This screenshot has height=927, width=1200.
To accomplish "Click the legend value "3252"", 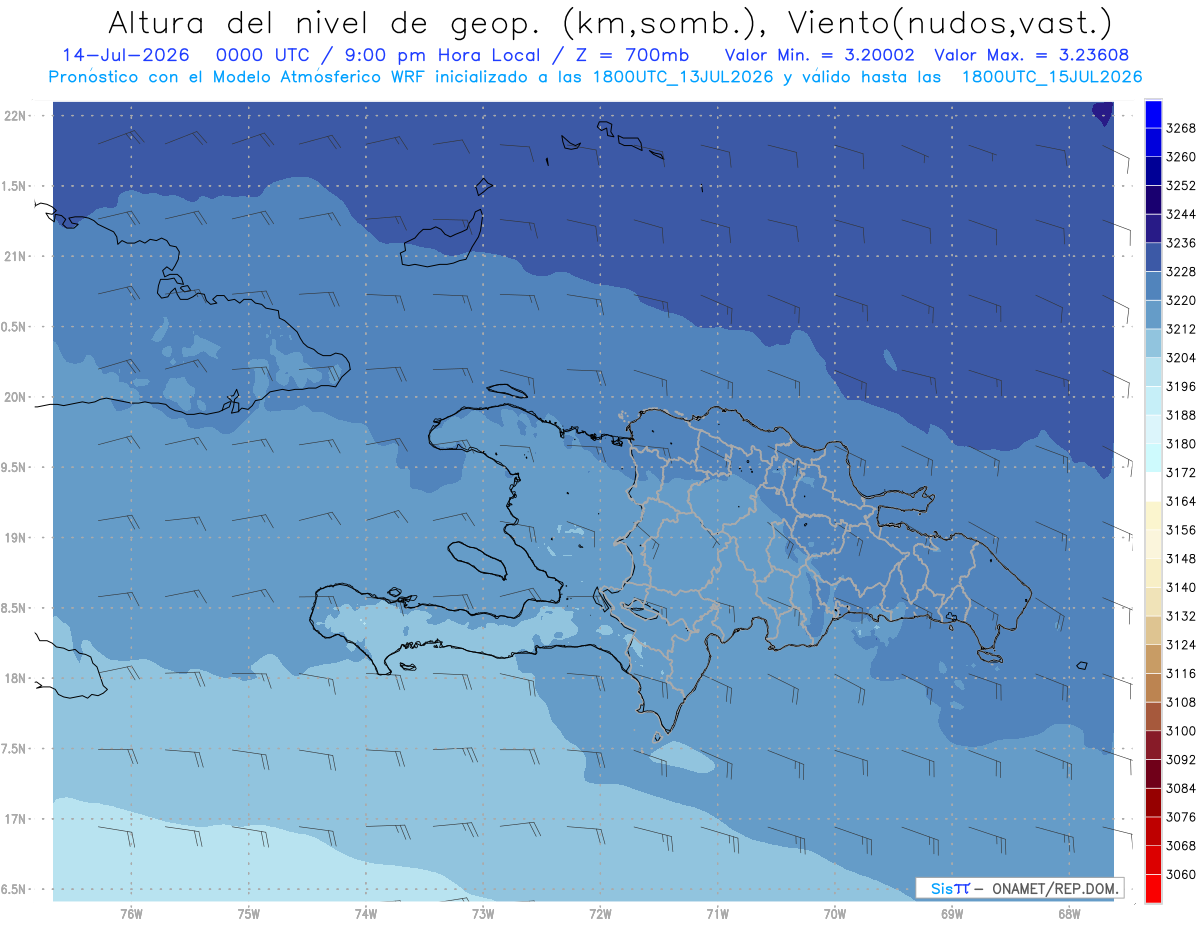I will [1180, 186].
